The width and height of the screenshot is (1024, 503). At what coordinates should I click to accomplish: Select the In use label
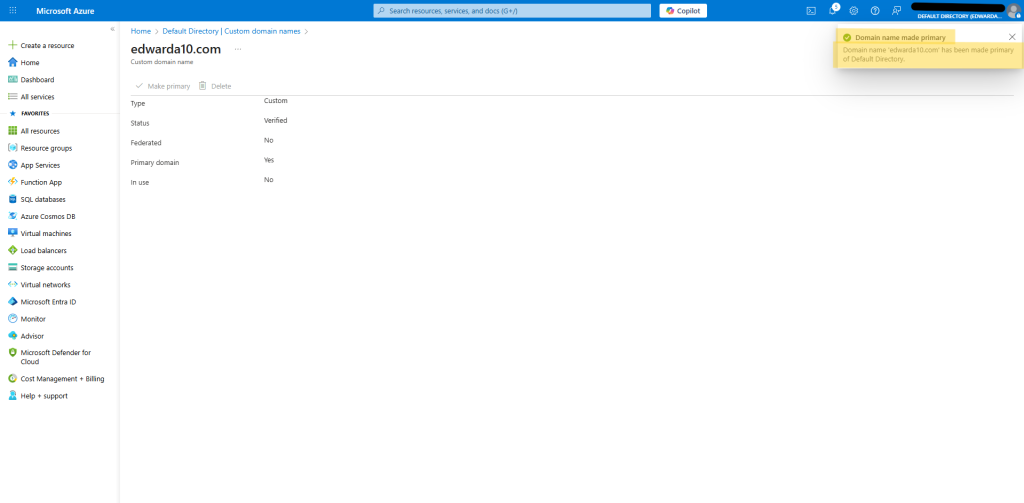click(x=140, y=182)
